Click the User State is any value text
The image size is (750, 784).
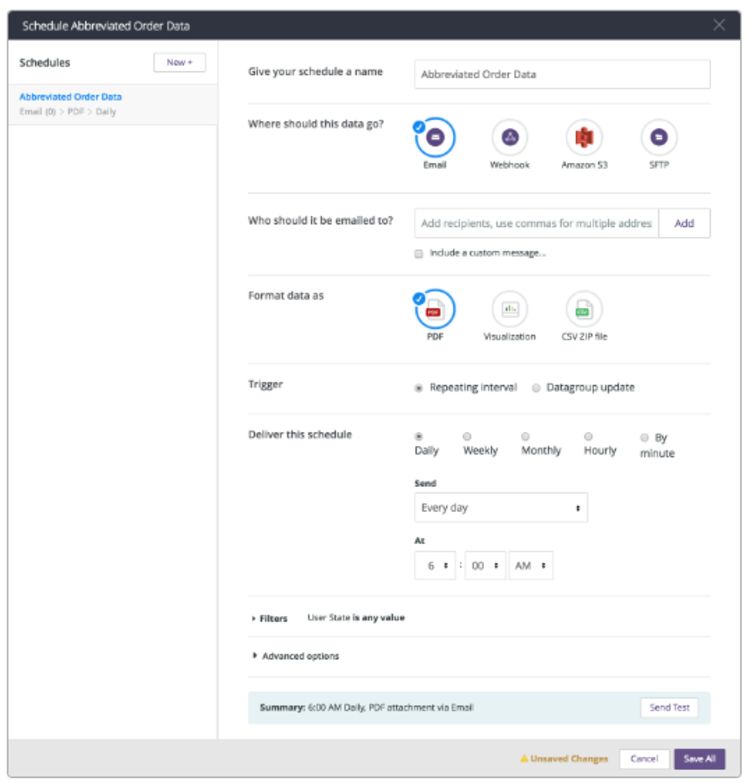(x=356, y=618)
